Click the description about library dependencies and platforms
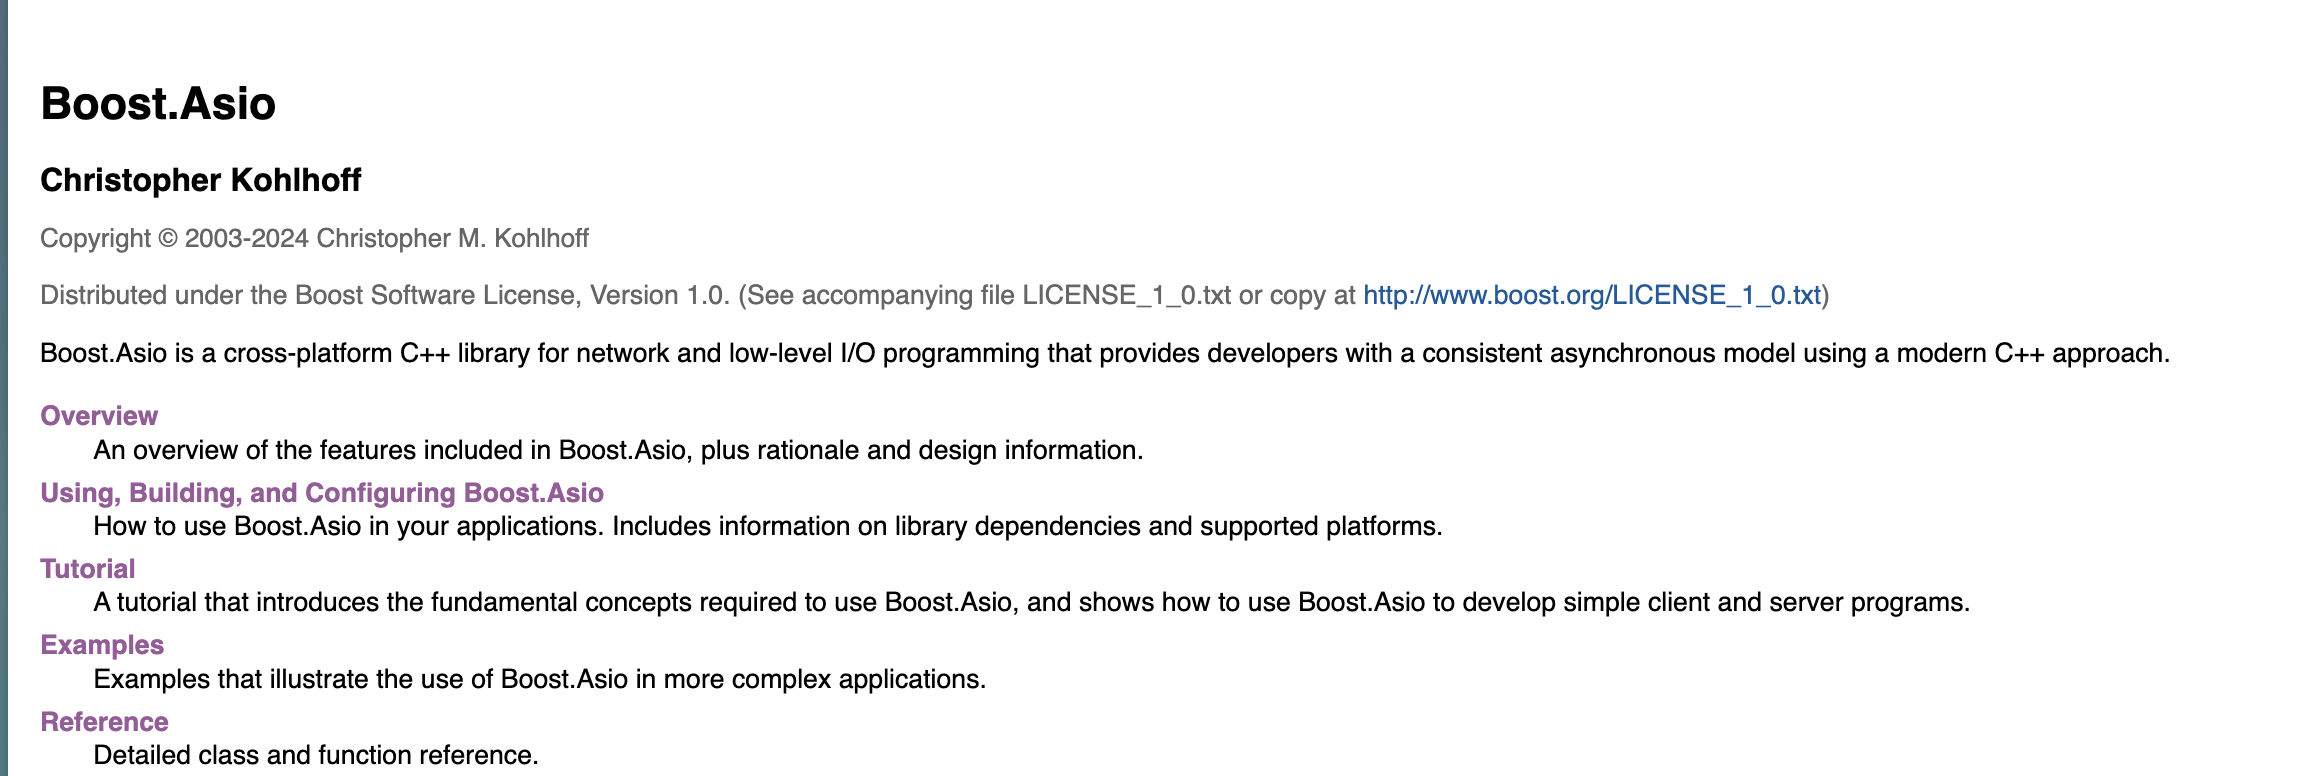The image size is (2298, 776). point(767,526)
